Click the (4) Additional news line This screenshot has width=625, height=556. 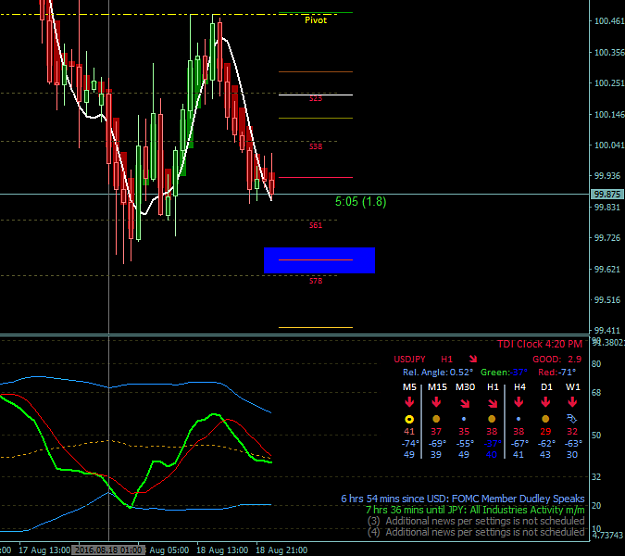click(476, 532)
